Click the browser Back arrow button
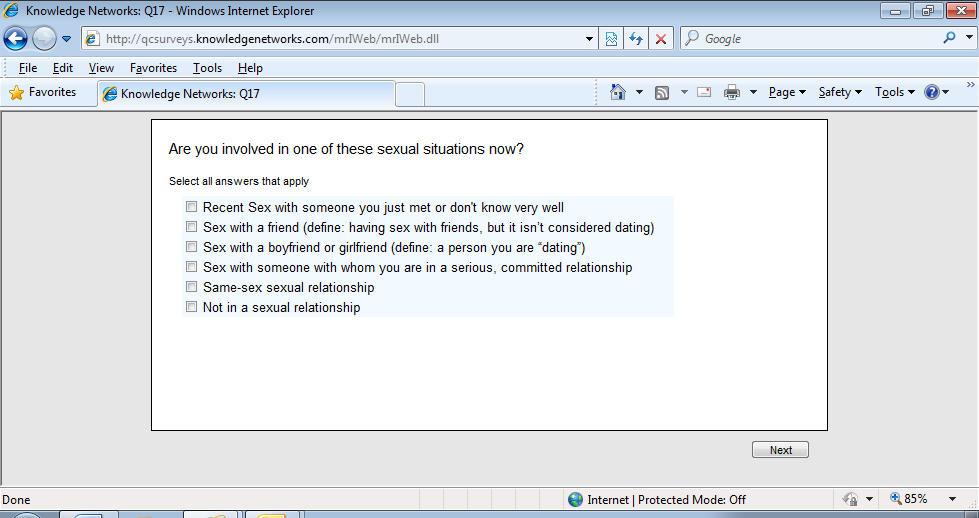The image size is (979, 518). [16, 39]
